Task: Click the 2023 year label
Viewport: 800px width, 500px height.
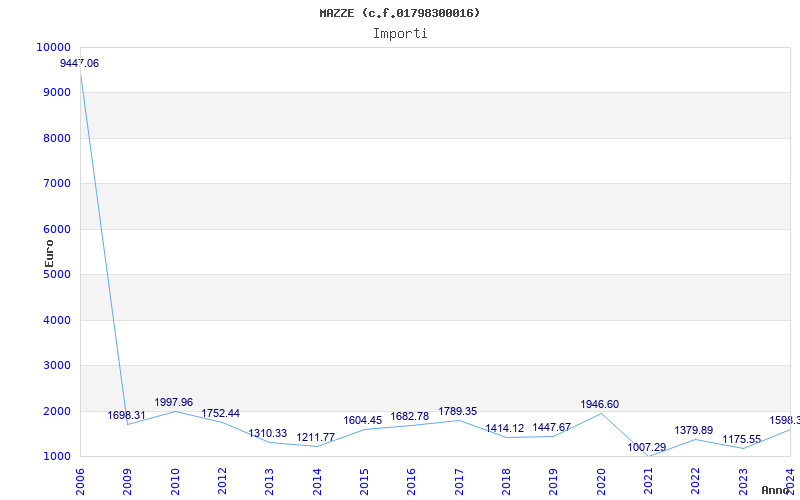Action: [x=743, y=481]
